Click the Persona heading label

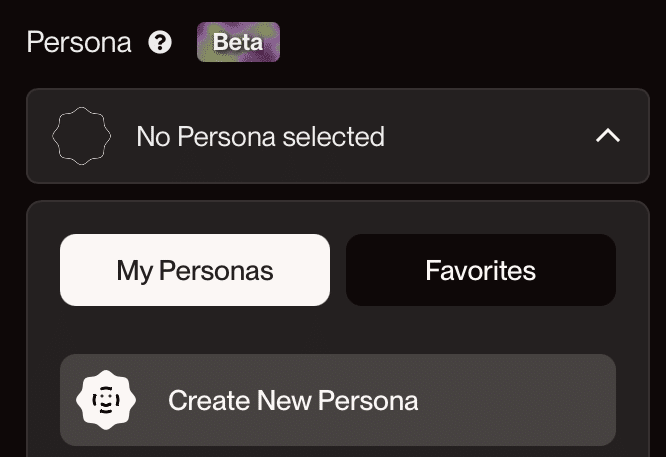click(79, 42)
